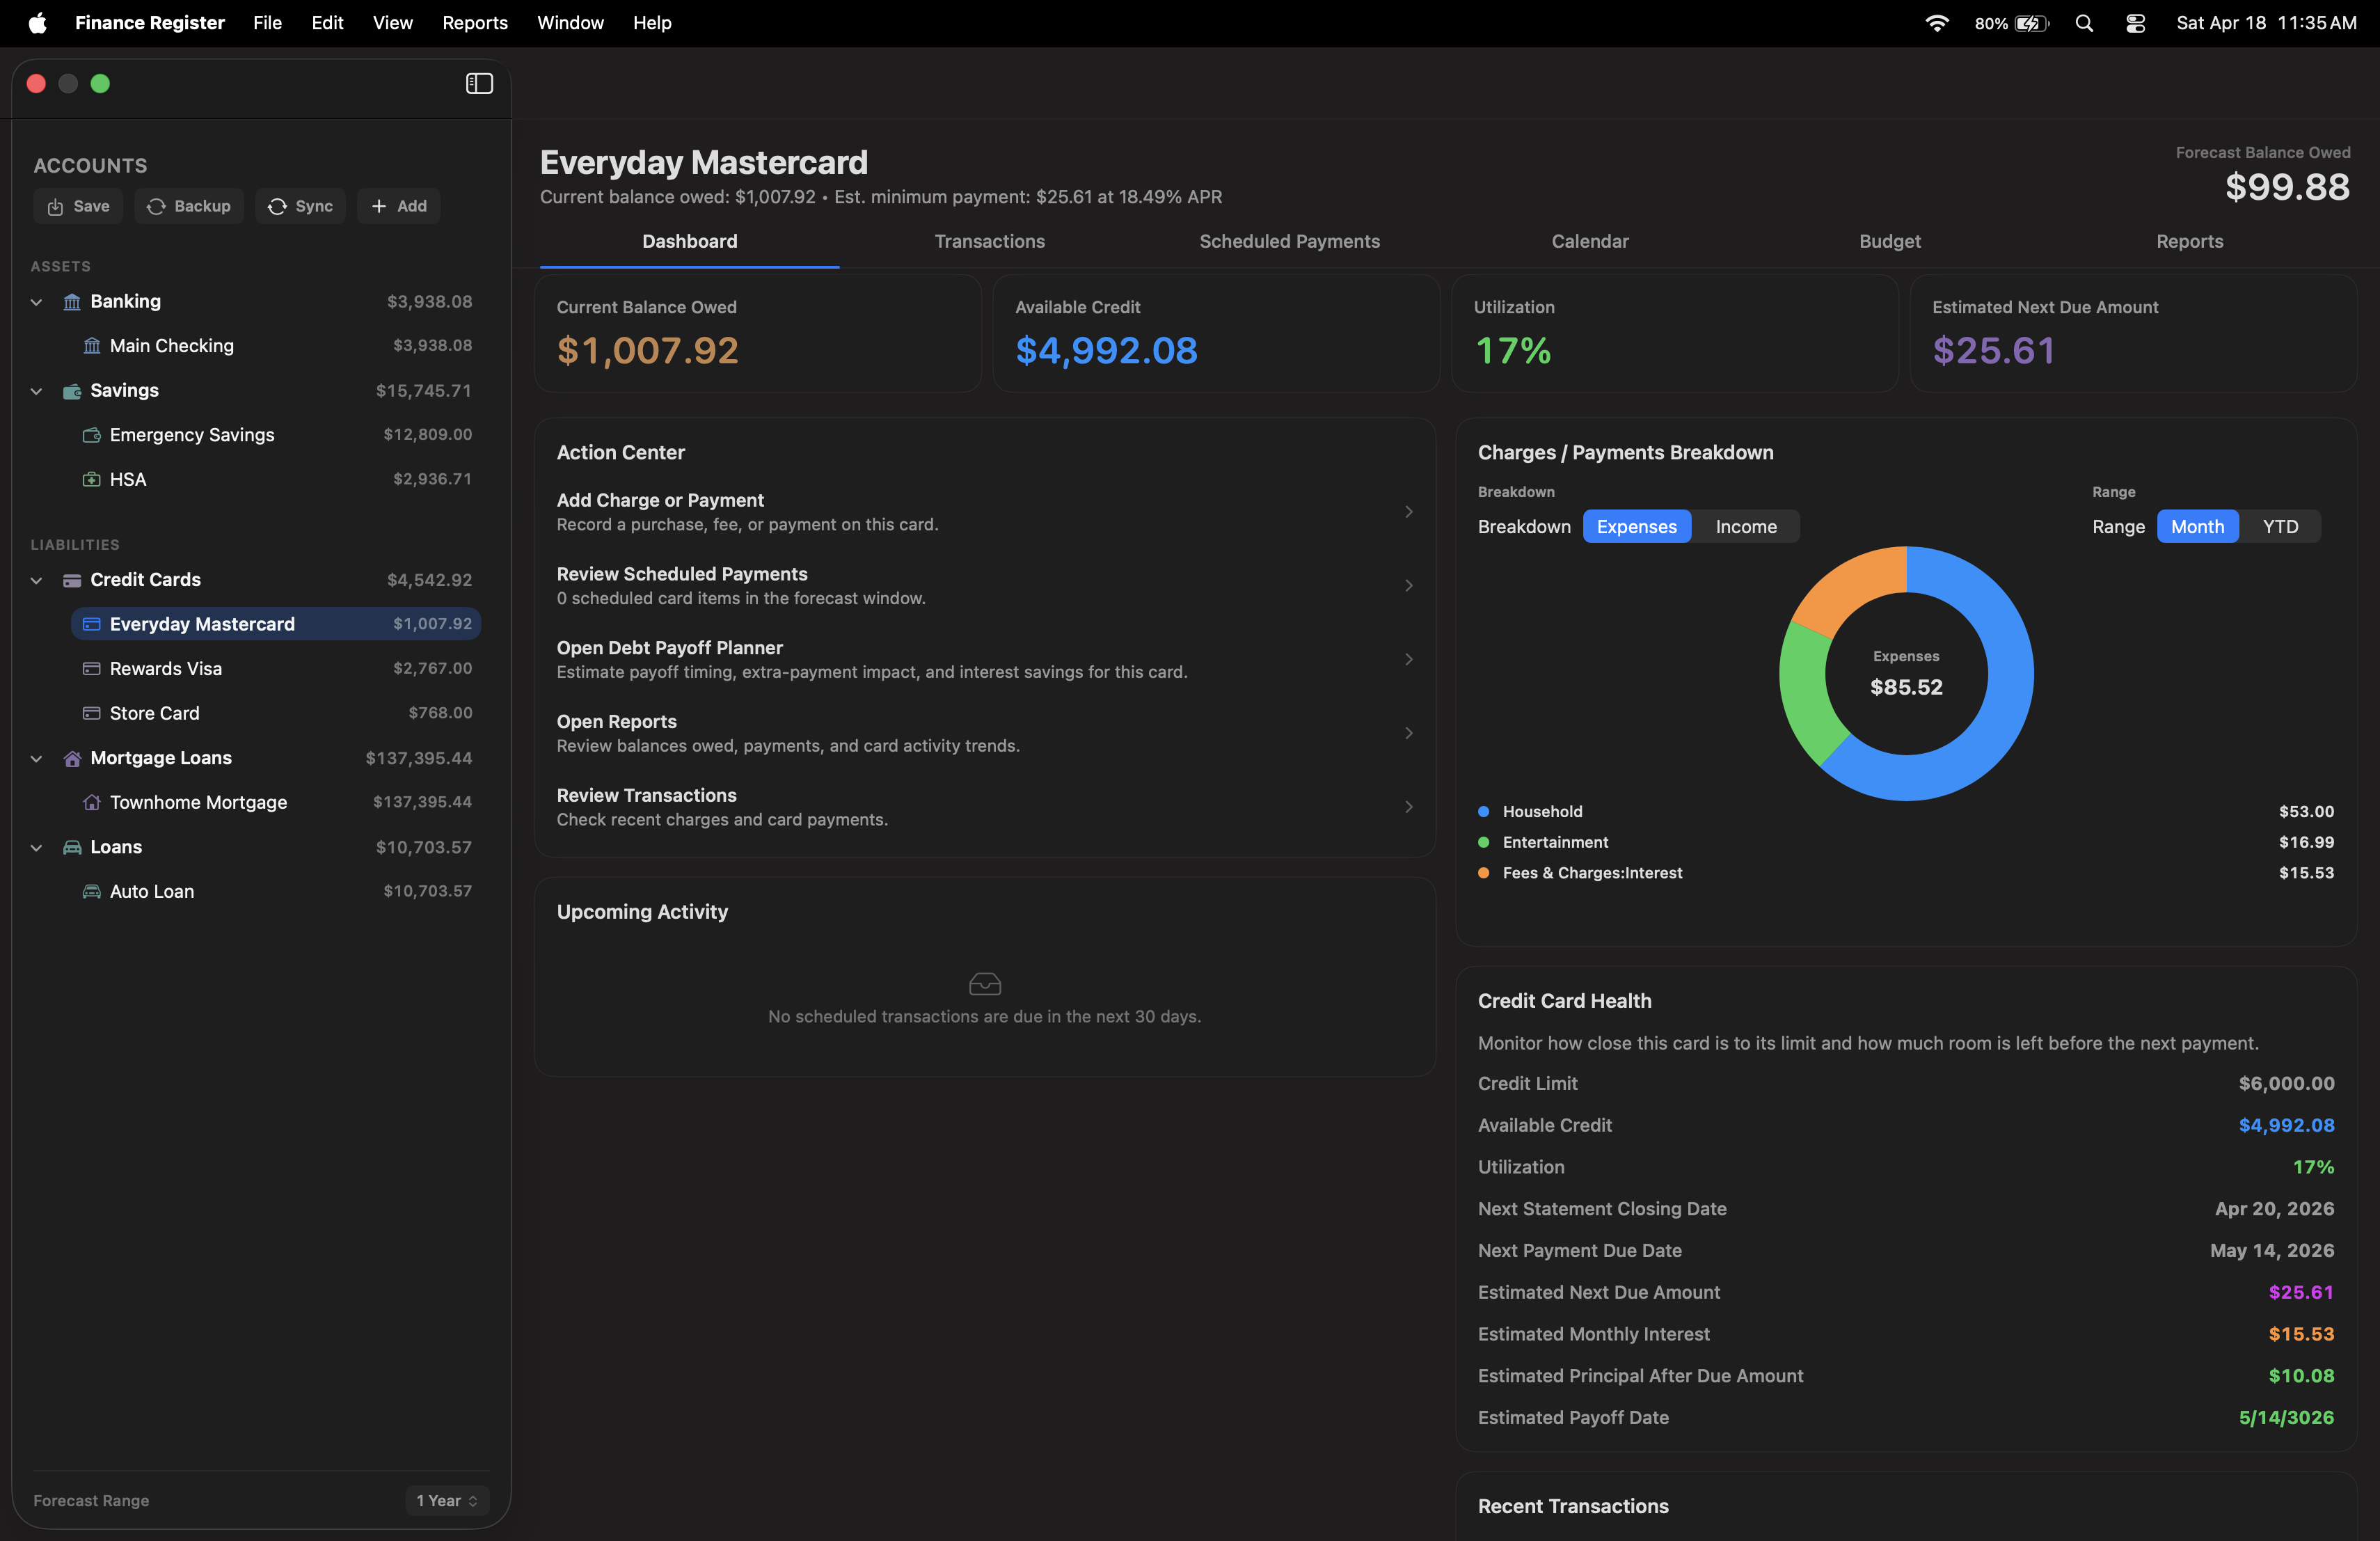
Task: Open the Forecast Range 1 Year dropdown
Action: tap(447, 1500)
